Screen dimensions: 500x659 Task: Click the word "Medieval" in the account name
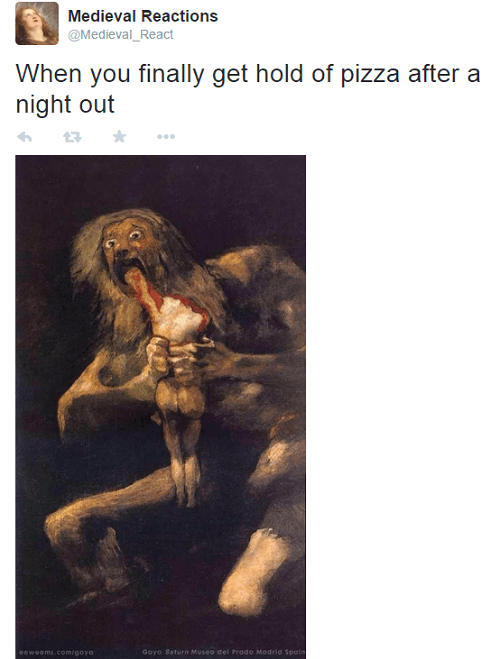pyautogui.click(x=102, y=16)
